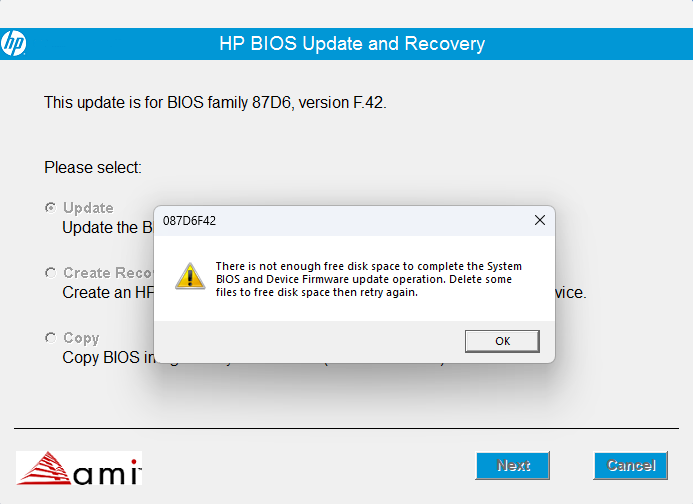Cancel the BIOS update wizard

pyautogui.click(x=630, y=465)
